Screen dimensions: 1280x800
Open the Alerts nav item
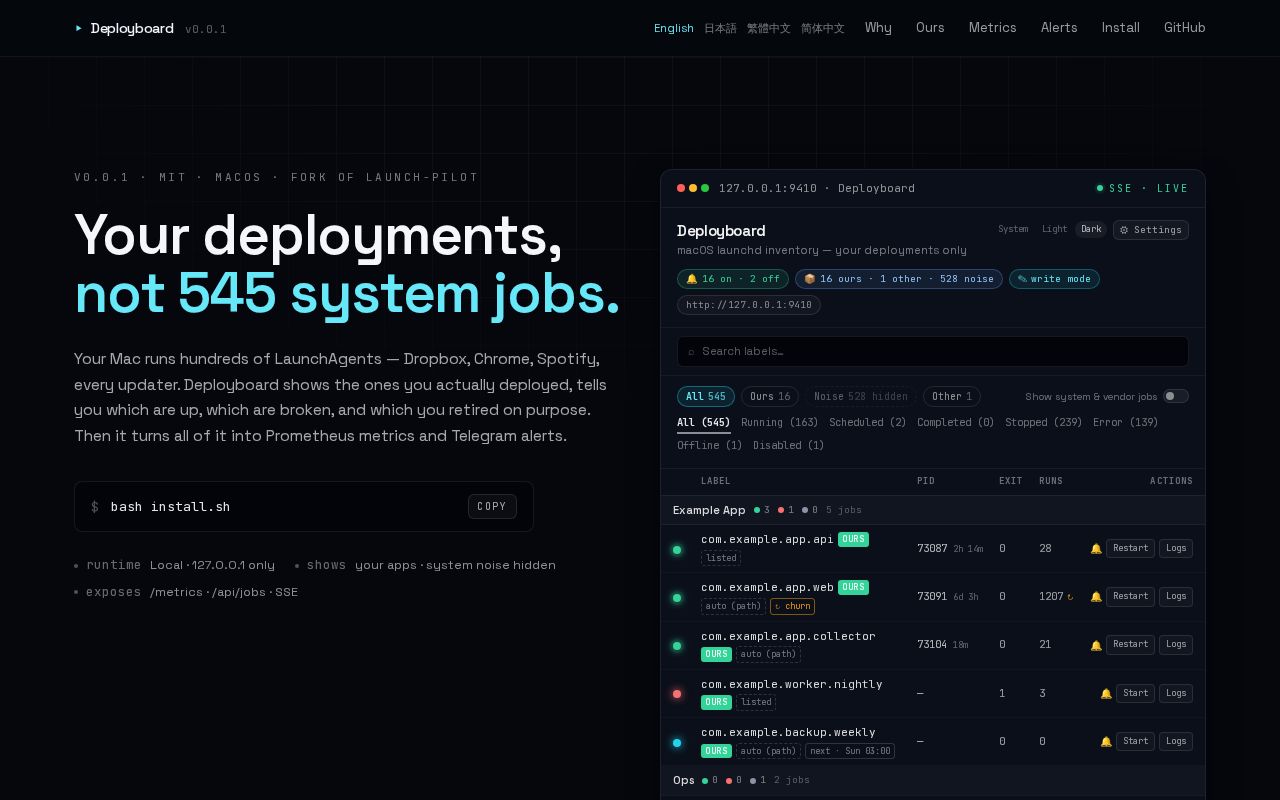point(1059,28)
